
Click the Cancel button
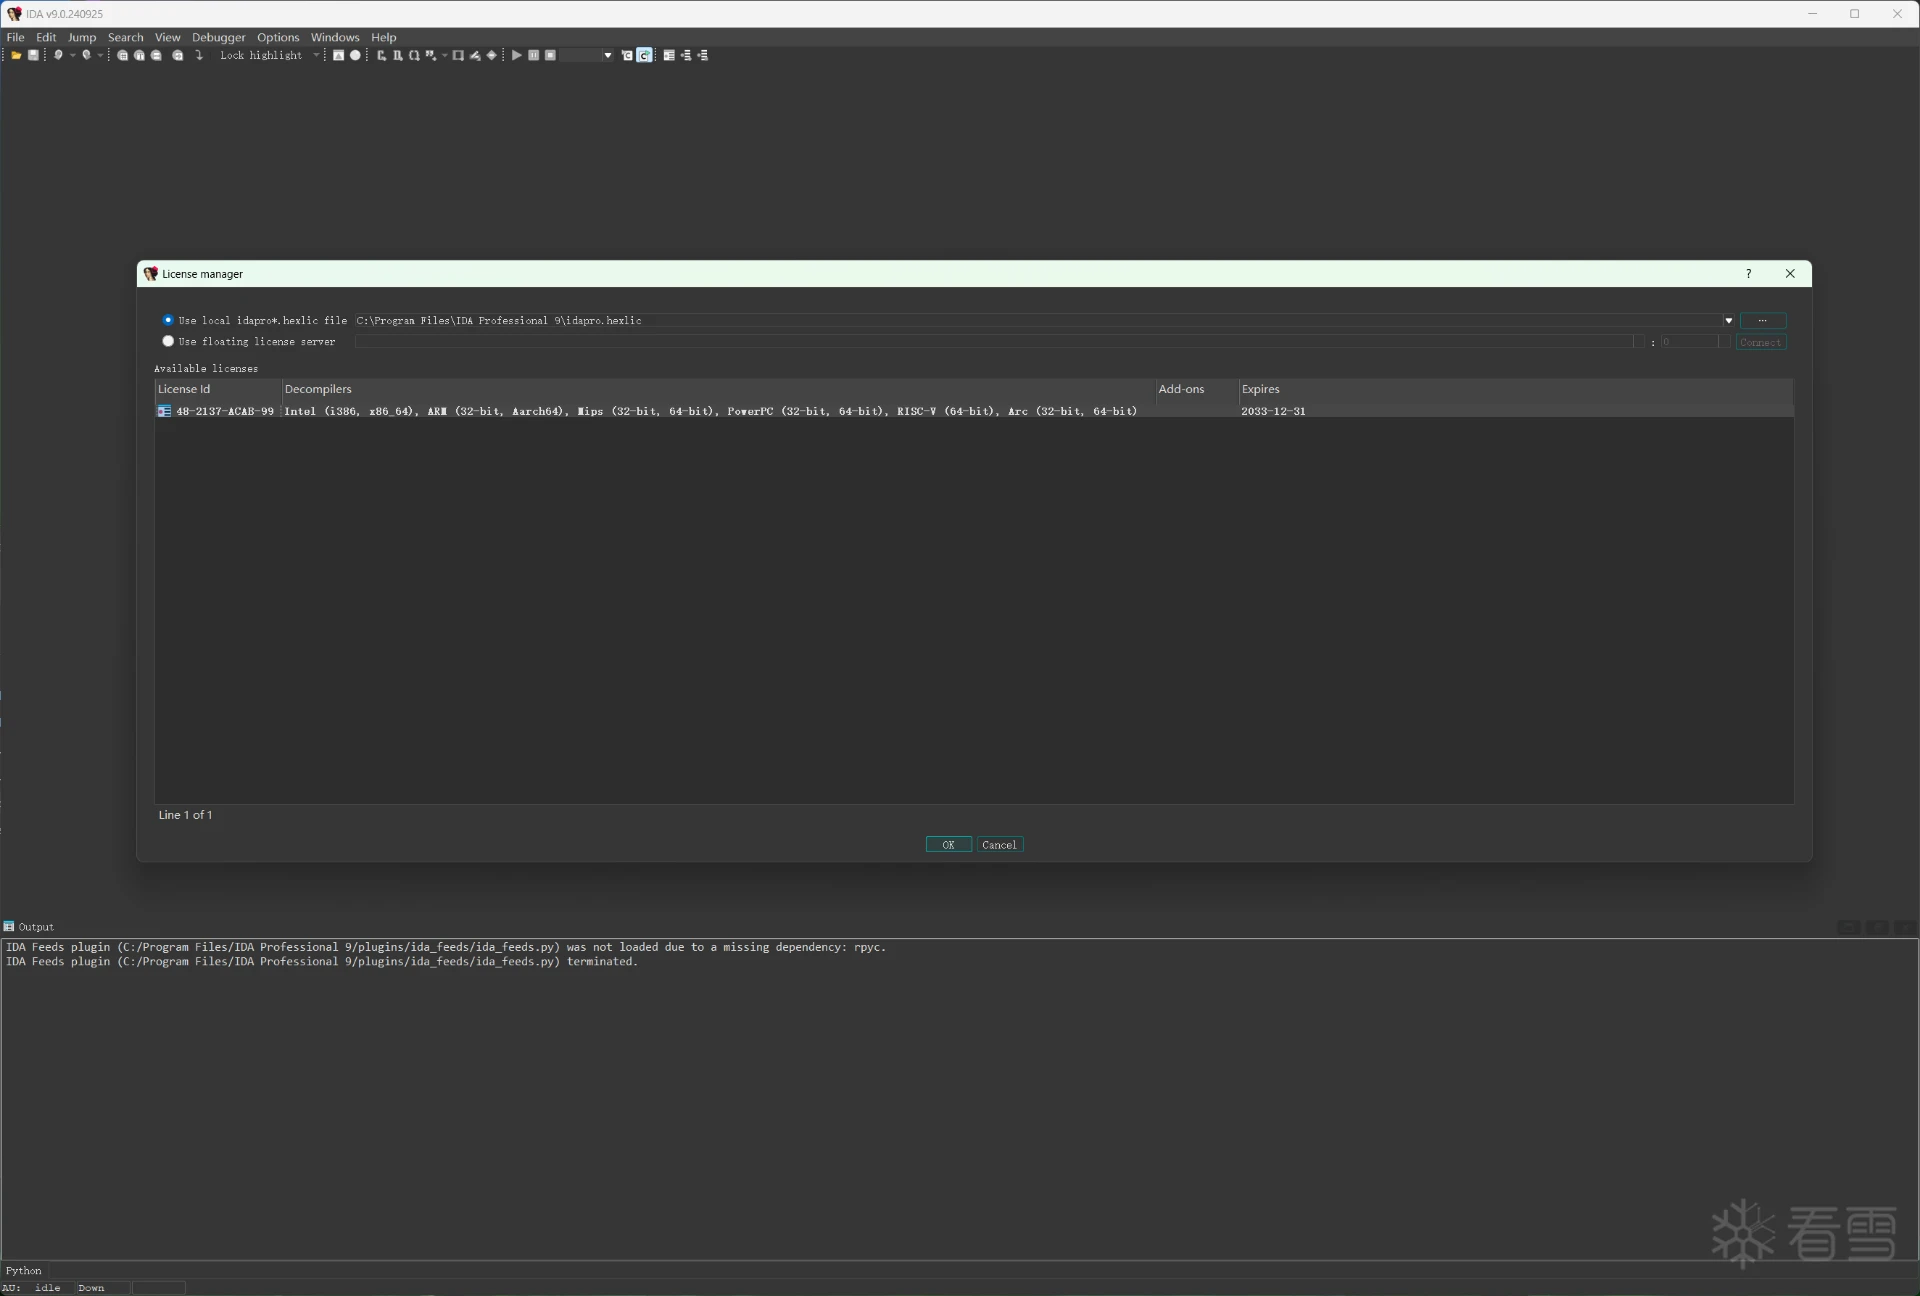click(999, 845)
